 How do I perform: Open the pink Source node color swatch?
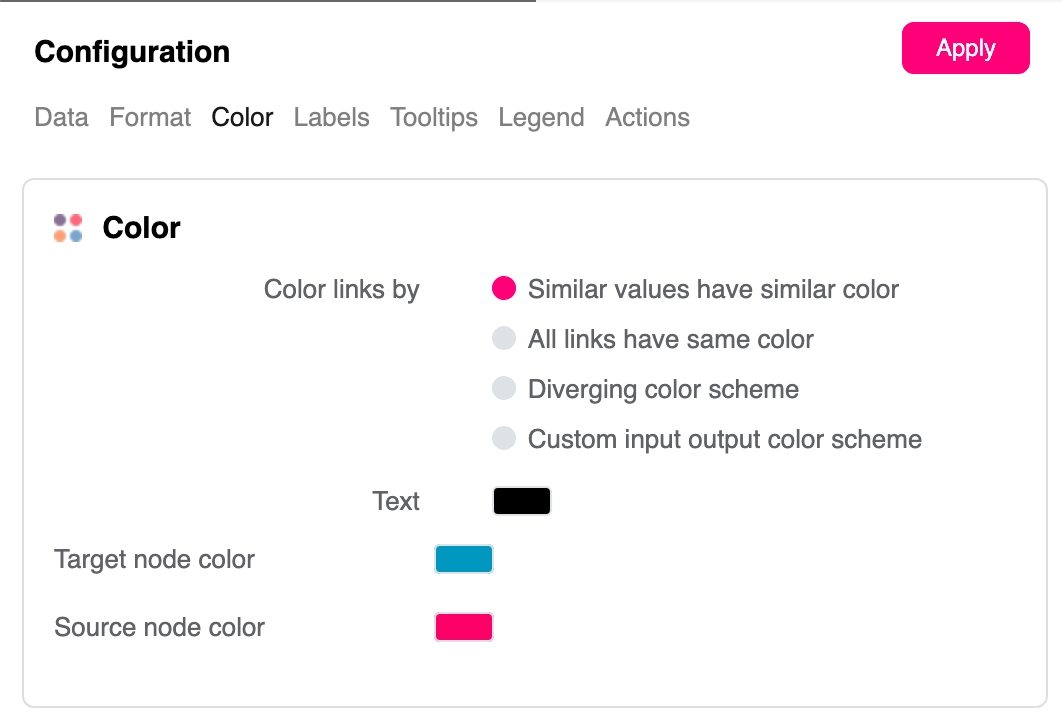464,627
